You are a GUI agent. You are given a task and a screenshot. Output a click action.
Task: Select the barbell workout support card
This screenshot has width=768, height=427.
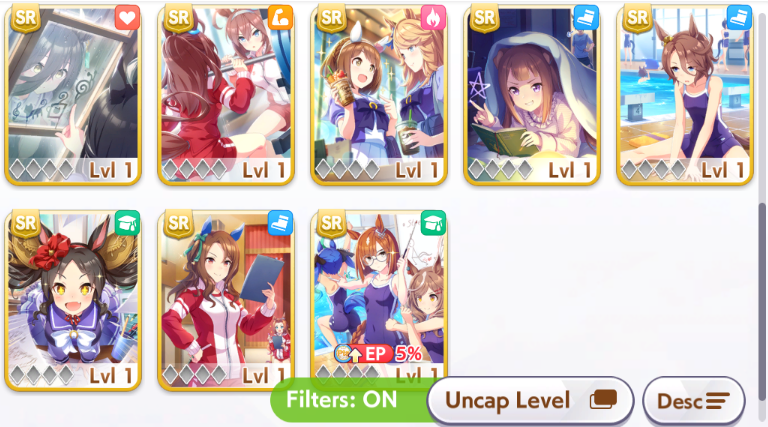click(x=226, y=95)
